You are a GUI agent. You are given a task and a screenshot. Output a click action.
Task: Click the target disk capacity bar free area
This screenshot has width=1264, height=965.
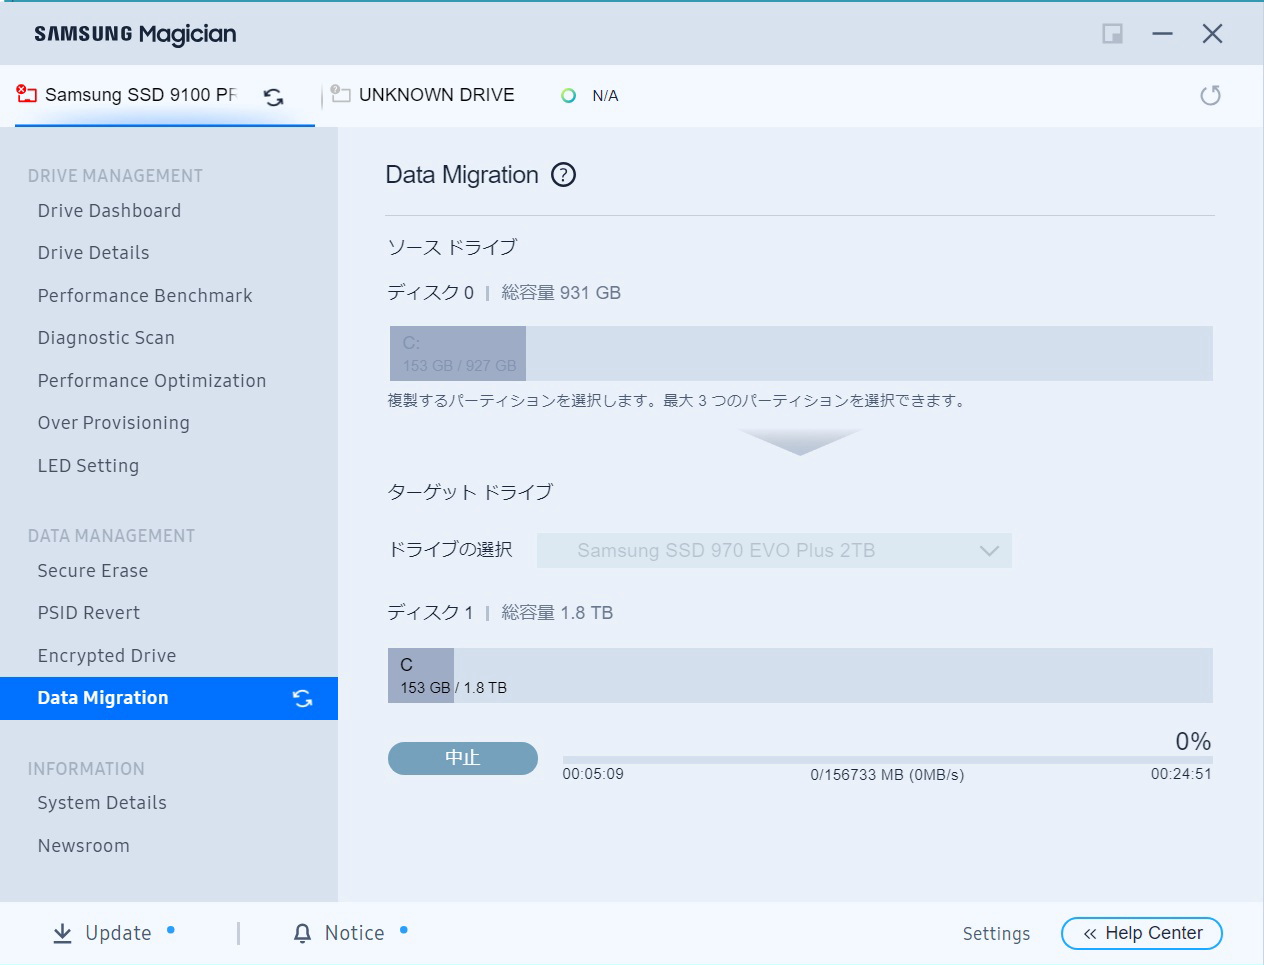833,675
